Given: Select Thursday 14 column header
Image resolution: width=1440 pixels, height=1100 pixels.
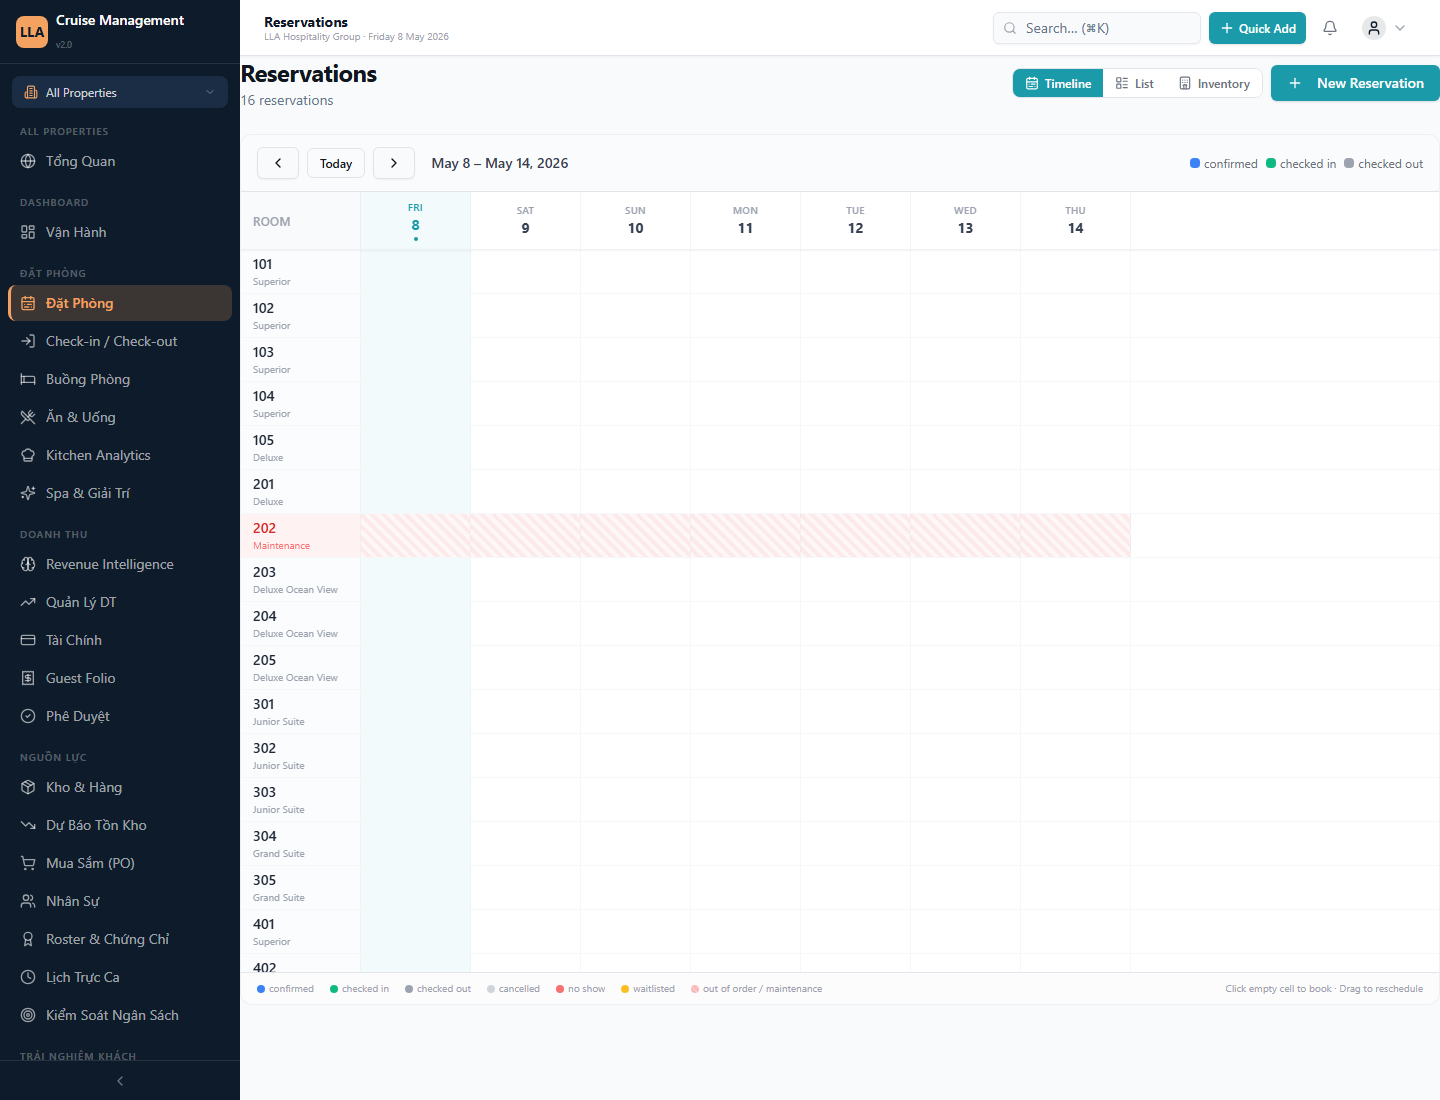Looking at the screenshot, I should pos(1075,221).
